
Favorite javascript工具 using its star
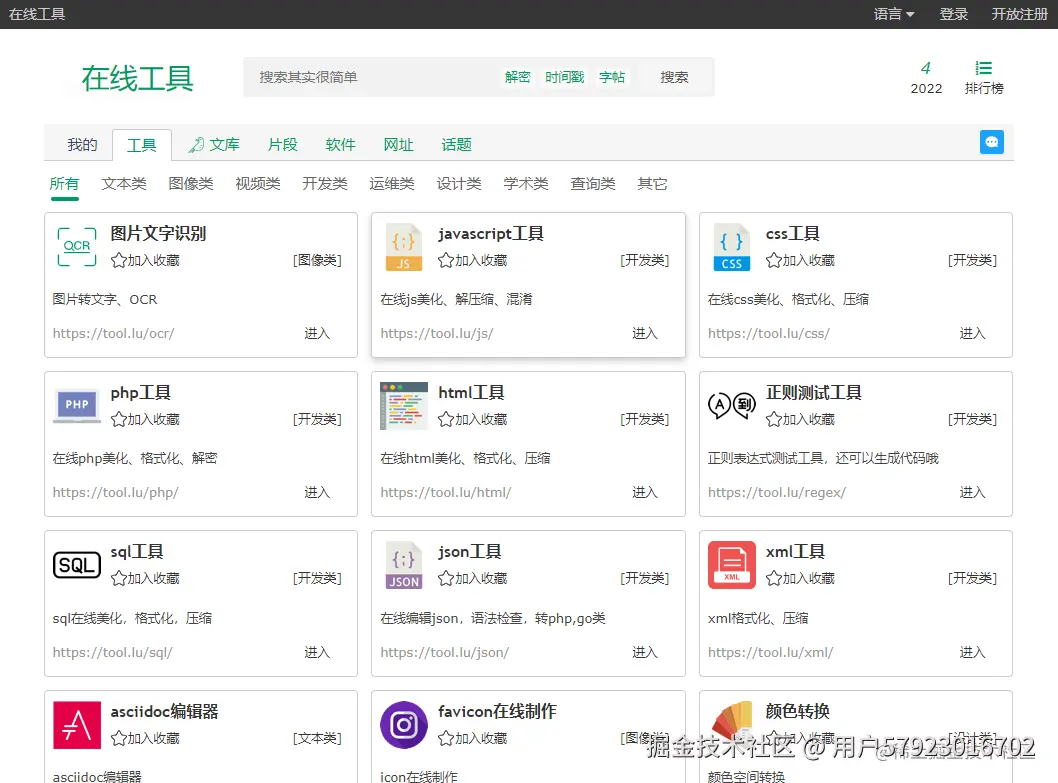coord(446,260)
